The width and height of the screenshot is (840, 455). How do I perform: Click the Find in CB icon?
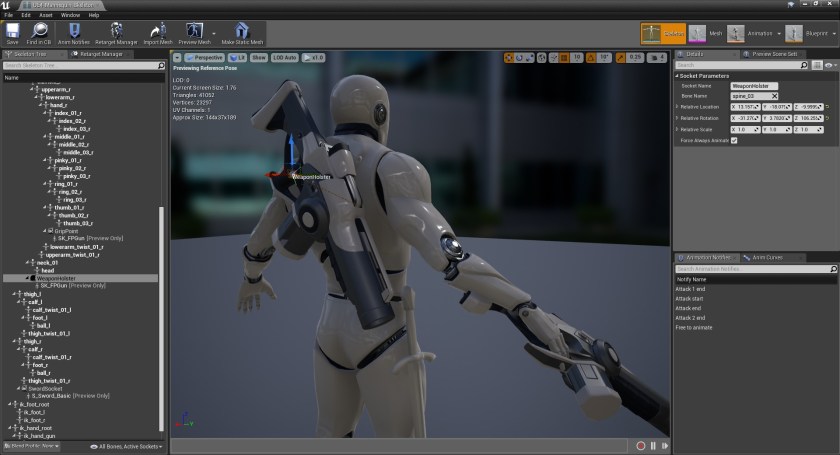[41, 31]
